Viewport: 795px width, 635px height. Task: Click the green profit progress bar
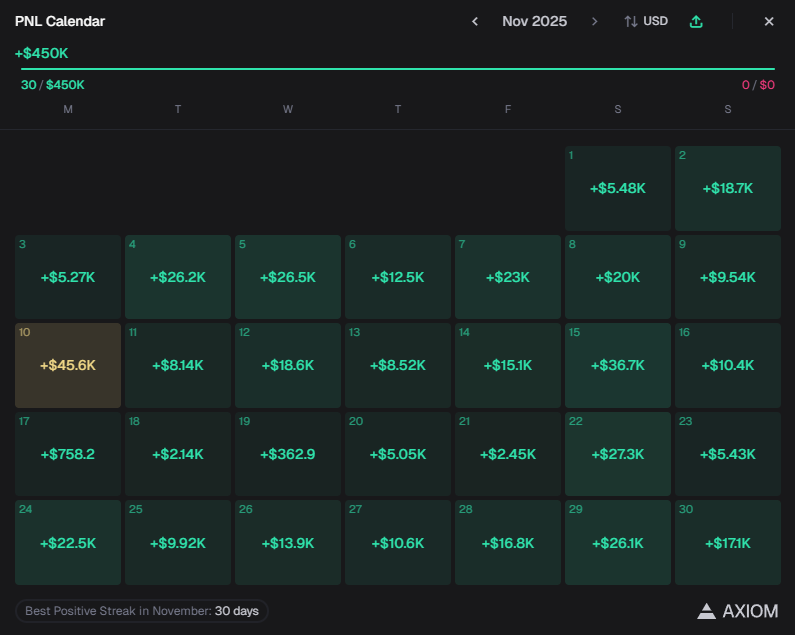click(398, 68)
